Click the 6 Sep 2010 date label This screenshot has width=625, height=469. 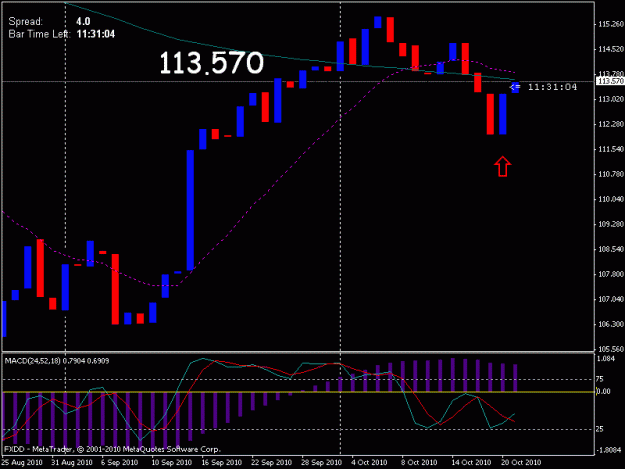(x=119, y=463)
